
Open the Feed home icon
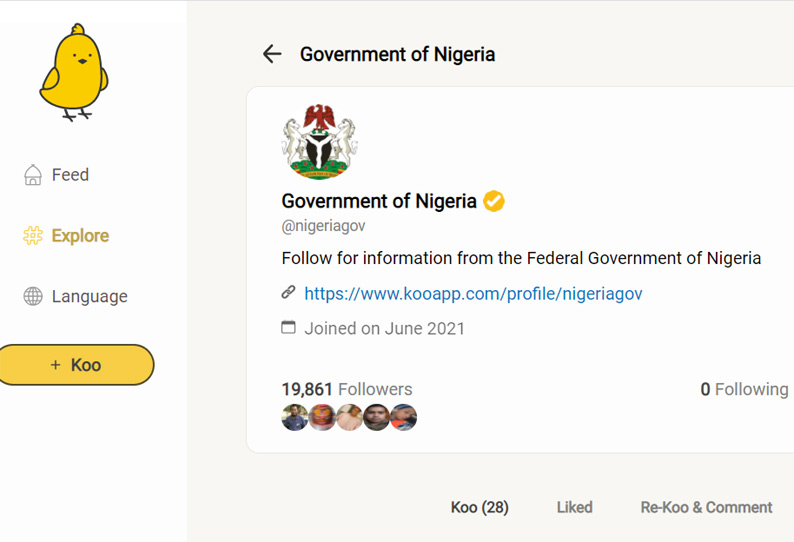click(33, 175)
